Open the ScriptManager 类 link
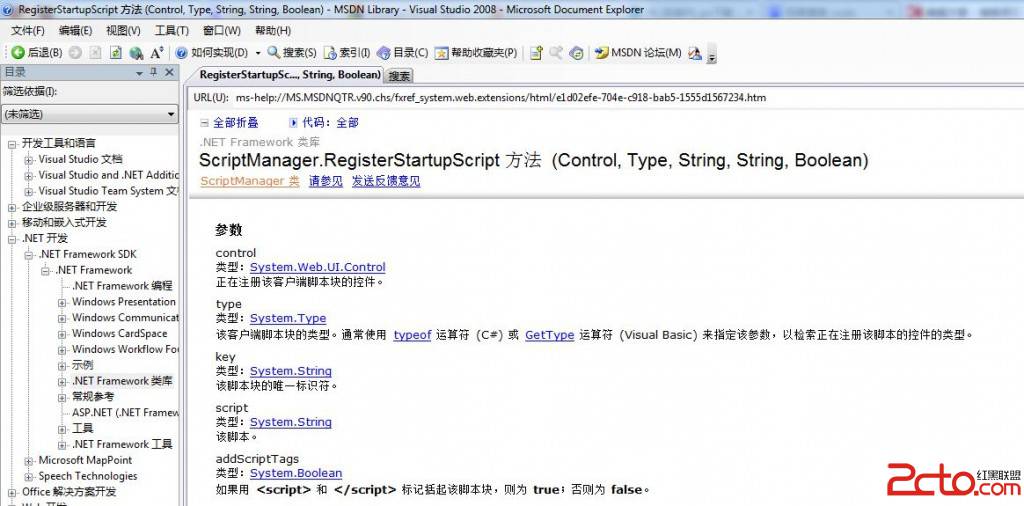The height and width of the screenshot is (506, 1024). pyautogui.click(x=249, y=182)
